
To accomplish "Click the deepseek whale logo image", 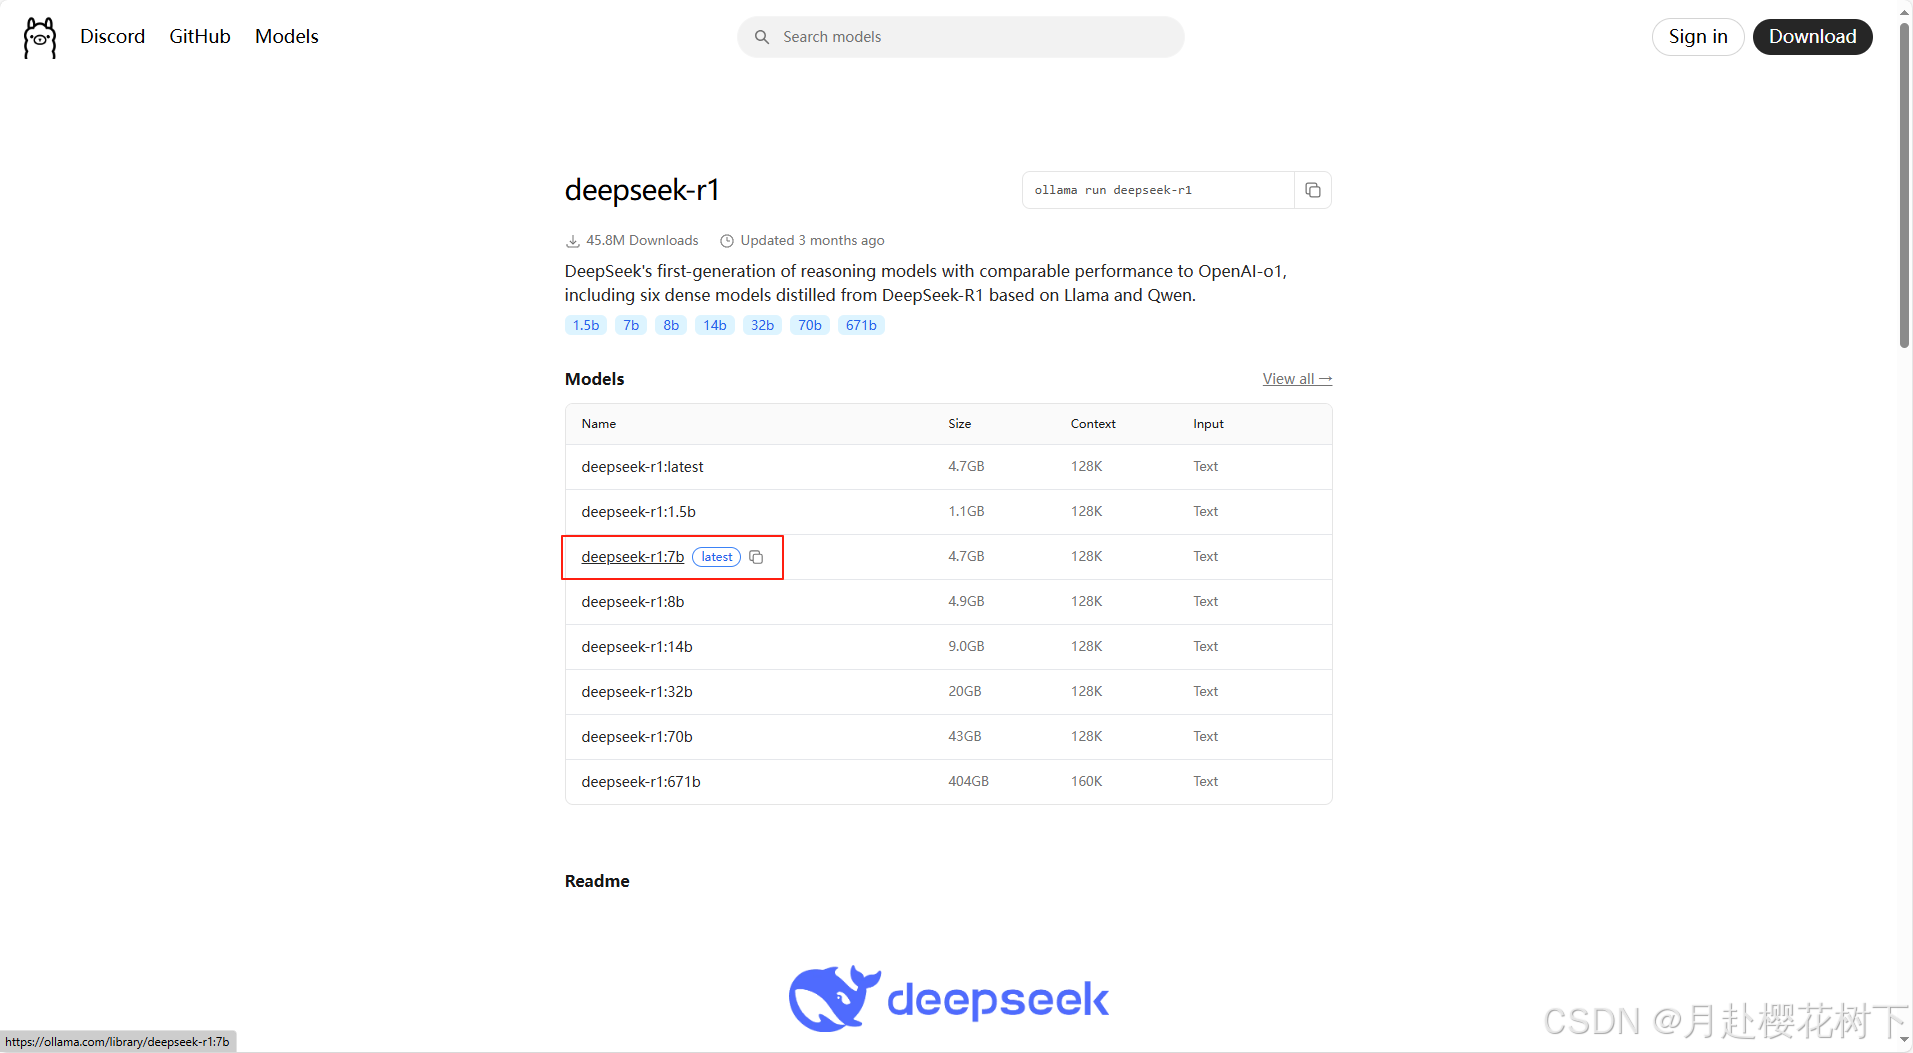I will pos(948,998).
